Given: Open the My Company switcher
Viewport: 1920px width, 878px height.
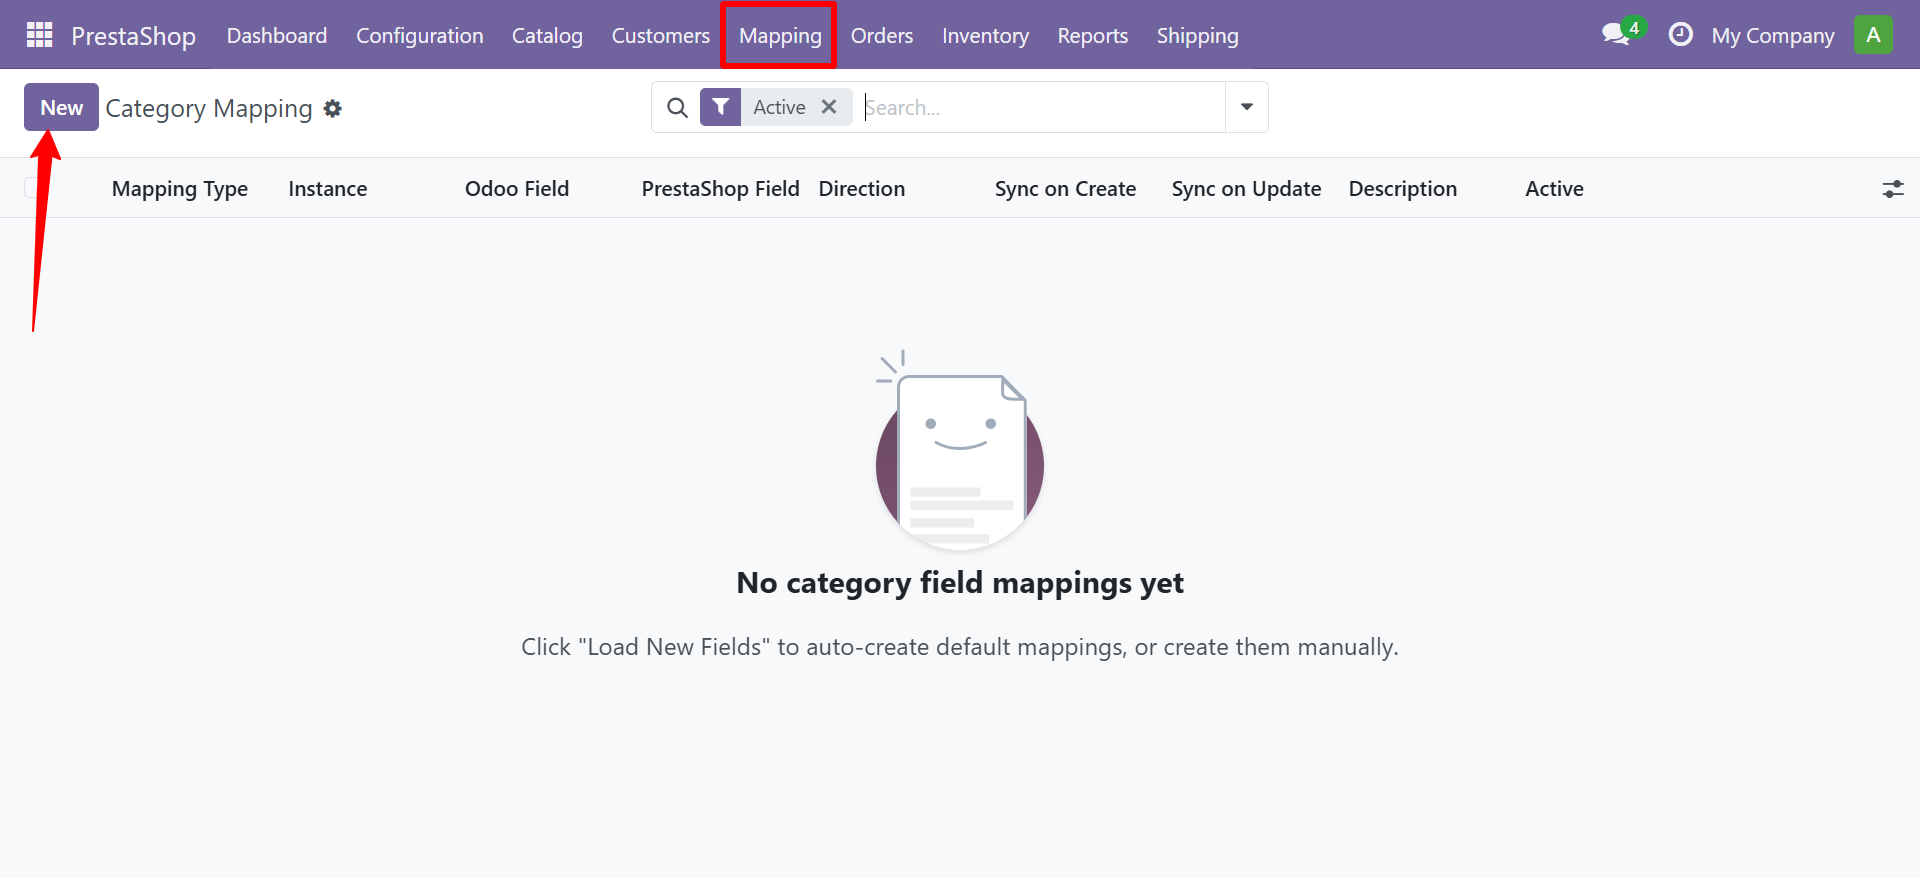Looking at the screenshot, I should tap(1774, 35).
